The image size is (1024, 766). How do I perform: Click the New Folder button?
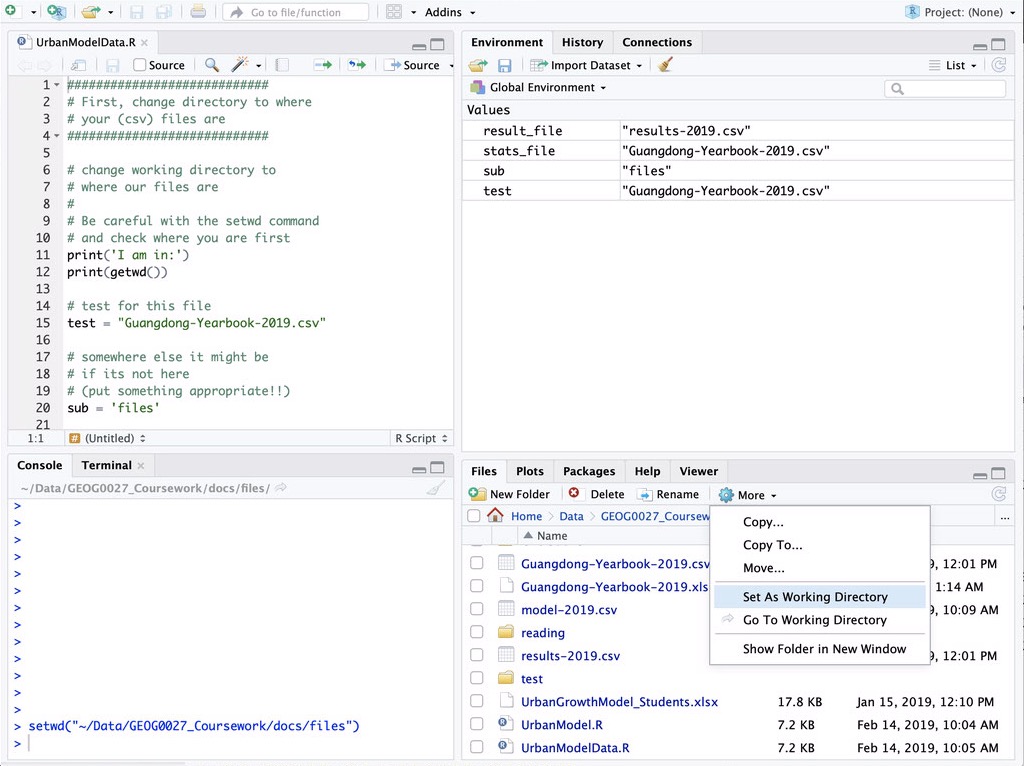coord(509,494)
